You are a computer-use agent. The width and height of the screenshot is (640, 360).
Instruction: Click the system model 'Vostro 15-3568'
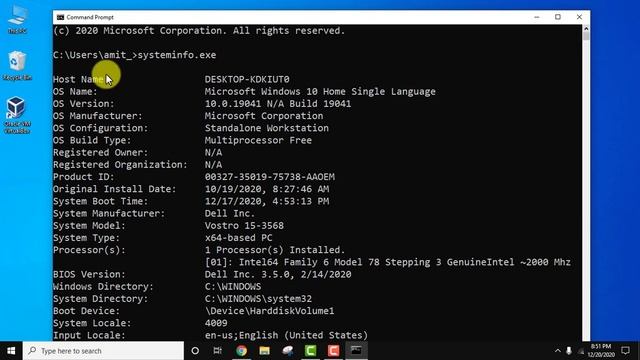tap(244, 226)
